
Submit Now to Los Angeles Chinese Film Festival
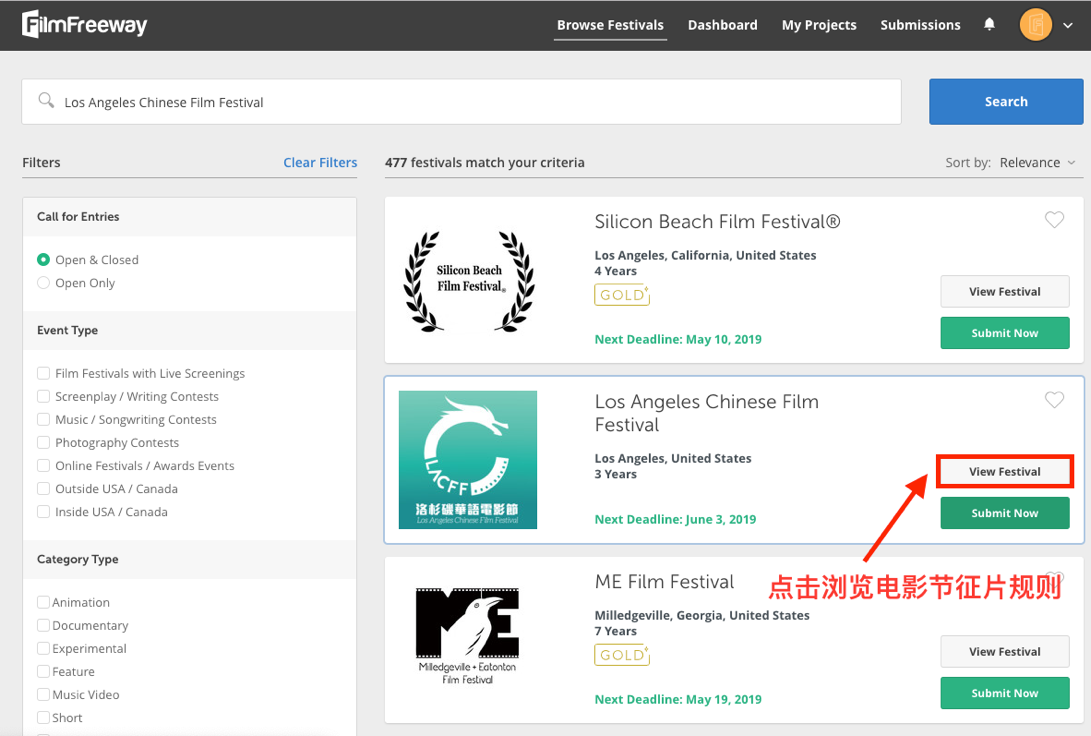1005,513
